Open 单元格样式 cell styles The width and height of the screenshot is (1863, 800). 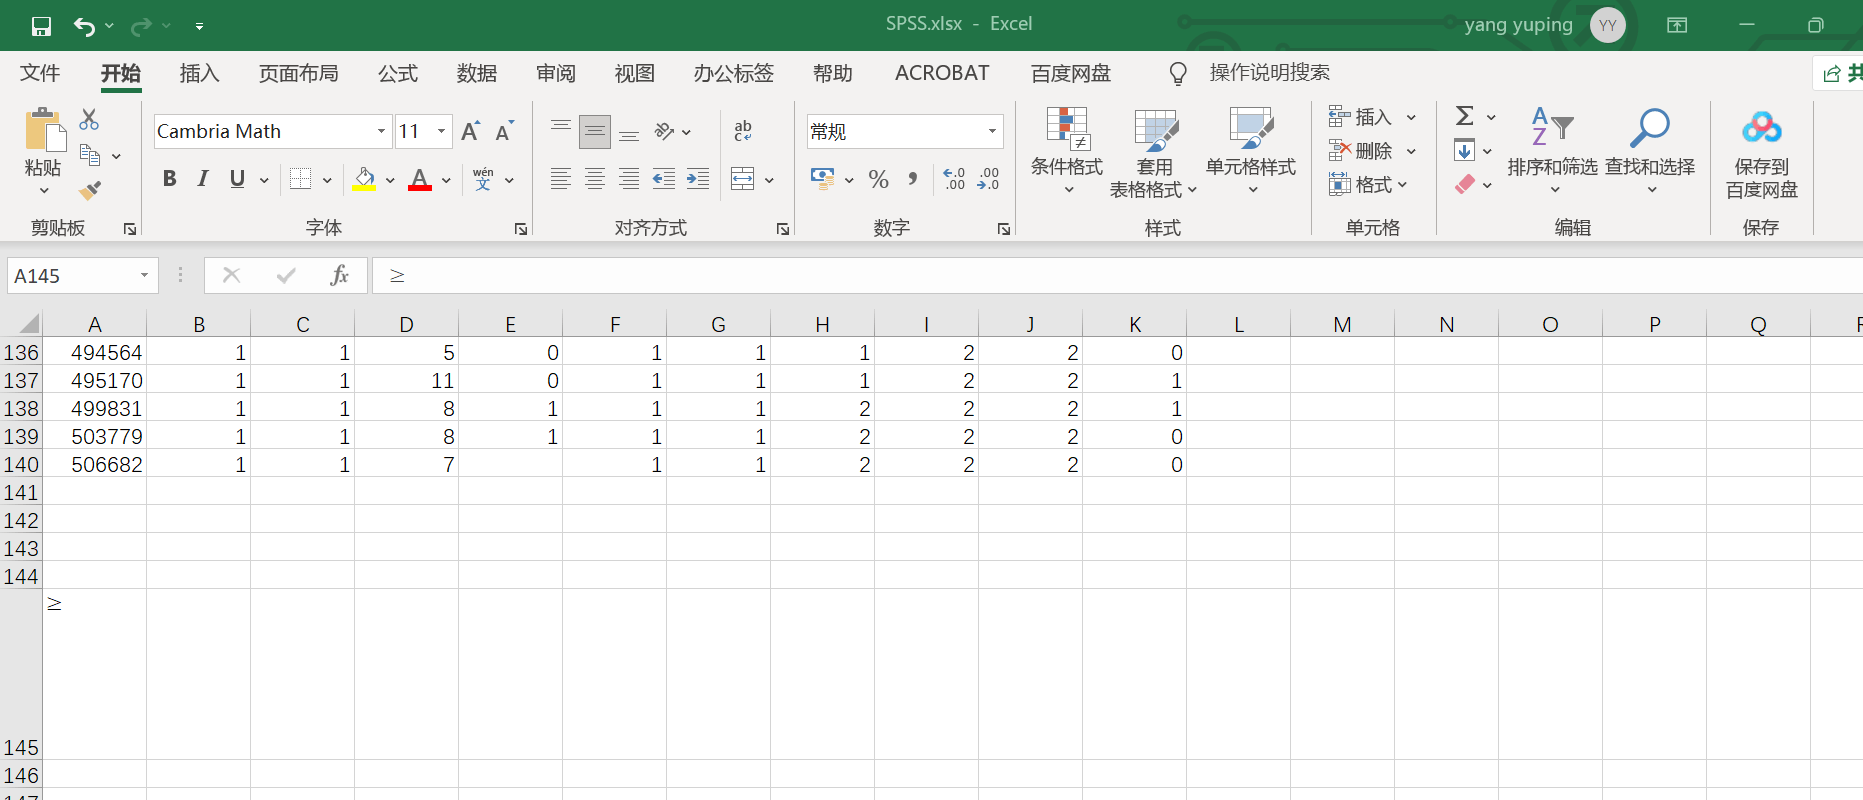1251,151
